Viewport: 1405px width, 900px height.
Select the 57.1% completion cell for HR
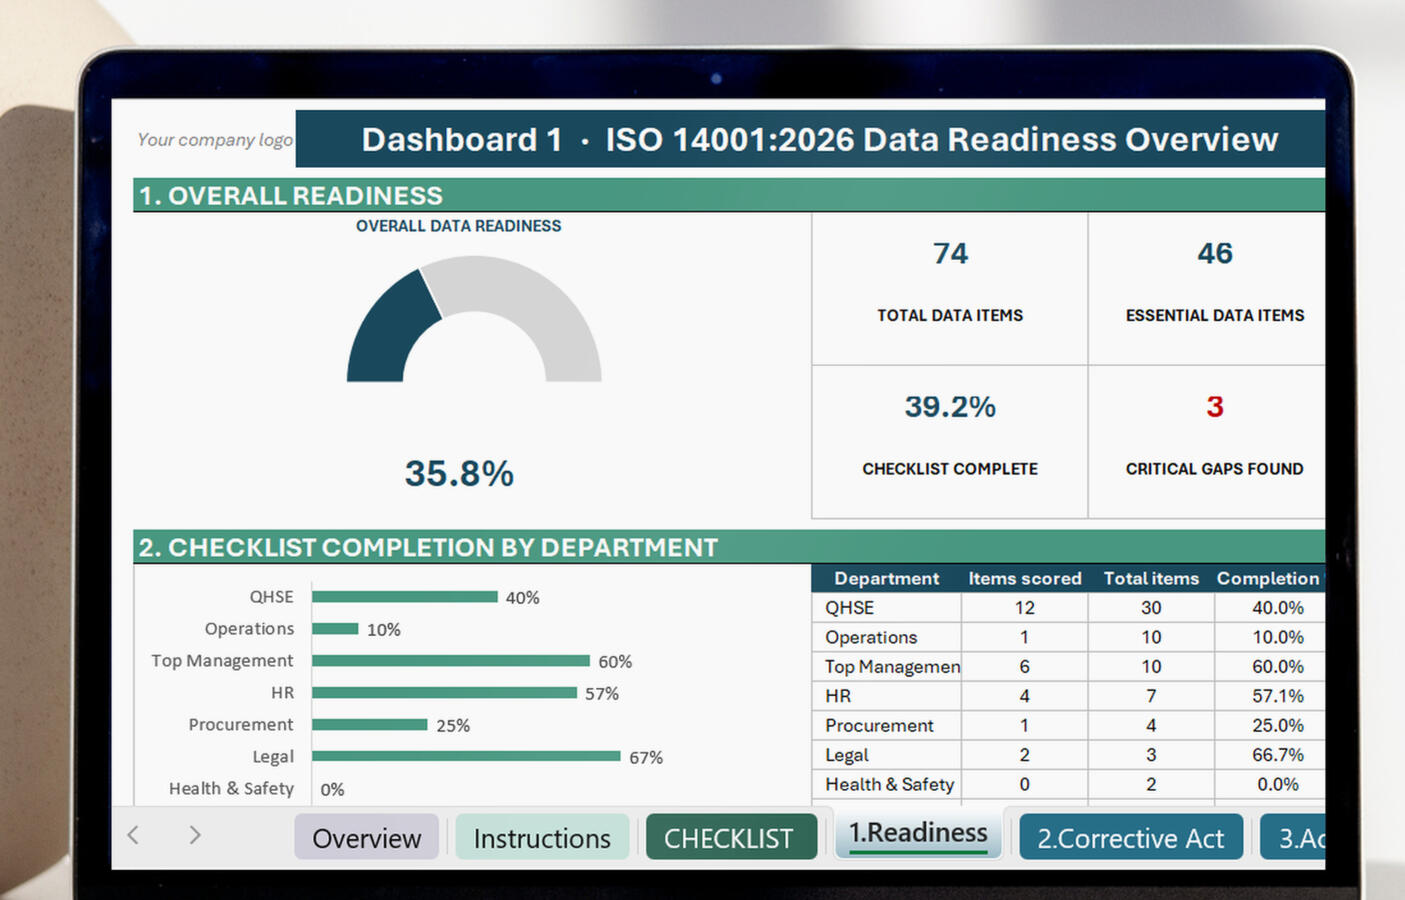tap(1270, 696)
